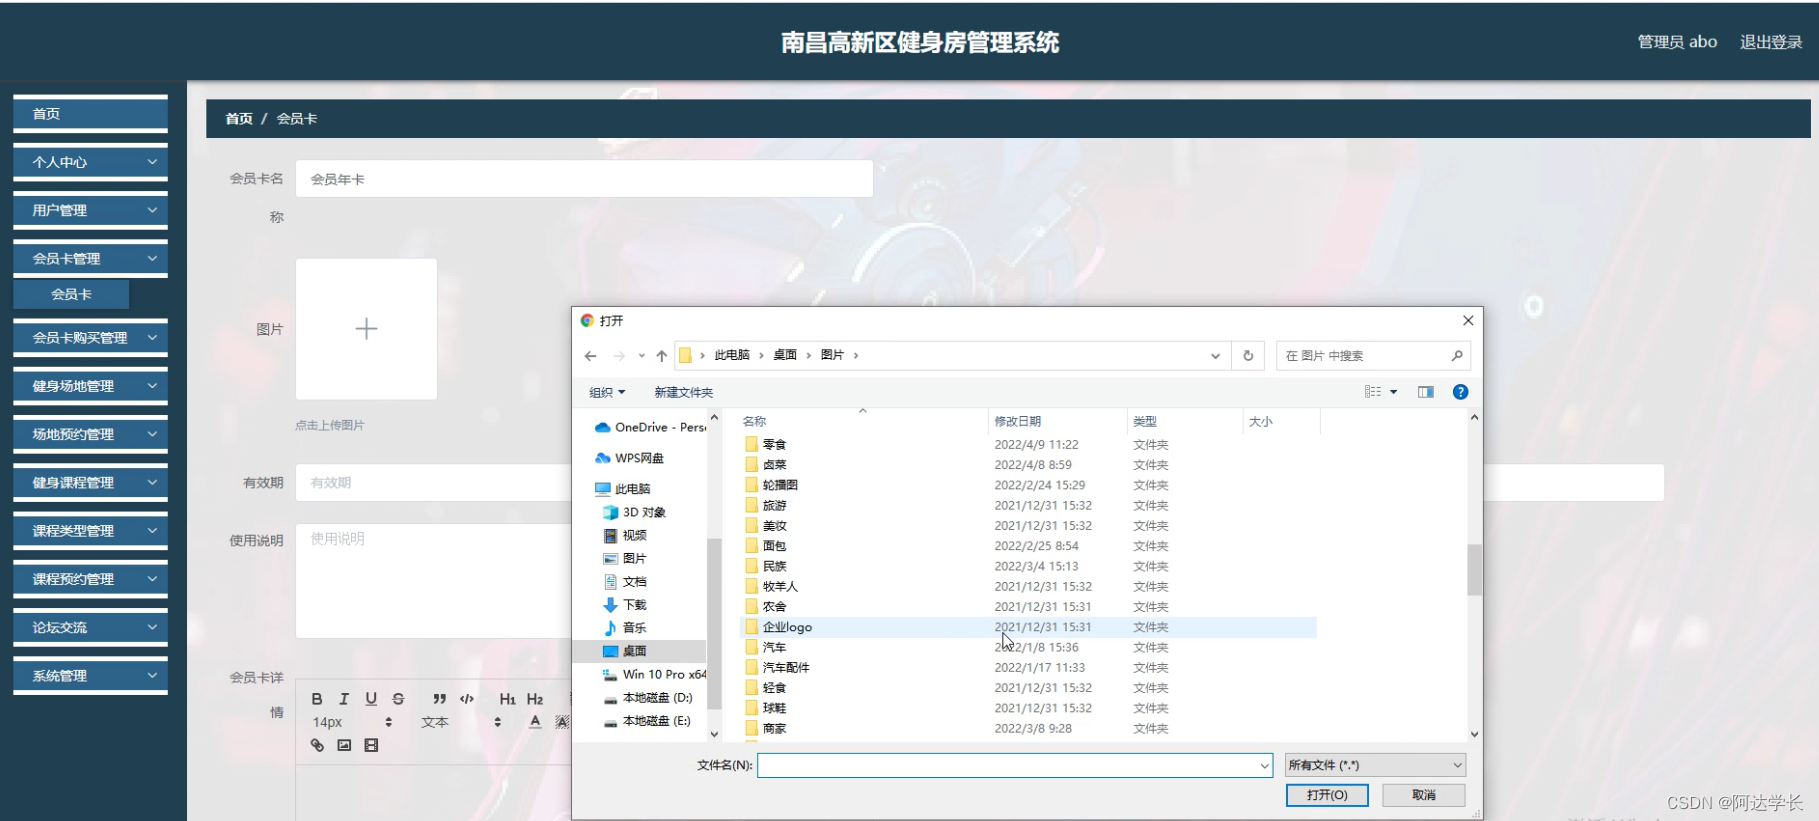This screenshot has height=821, width=1819.
Task: Open 本地磁盘 (E:) in the navigation pane
Action: (x=647, y=721)
